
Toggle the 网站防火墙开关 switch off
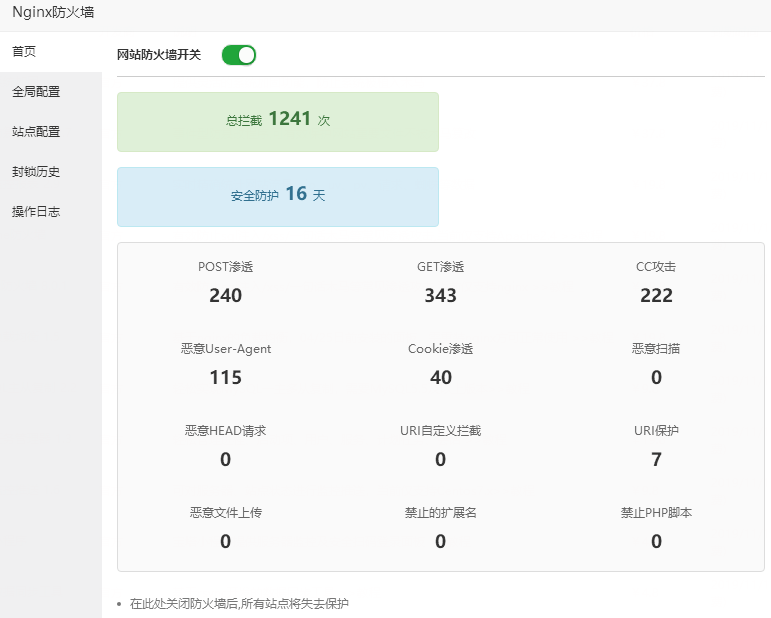pyautogui.click(x=239, y=55)
